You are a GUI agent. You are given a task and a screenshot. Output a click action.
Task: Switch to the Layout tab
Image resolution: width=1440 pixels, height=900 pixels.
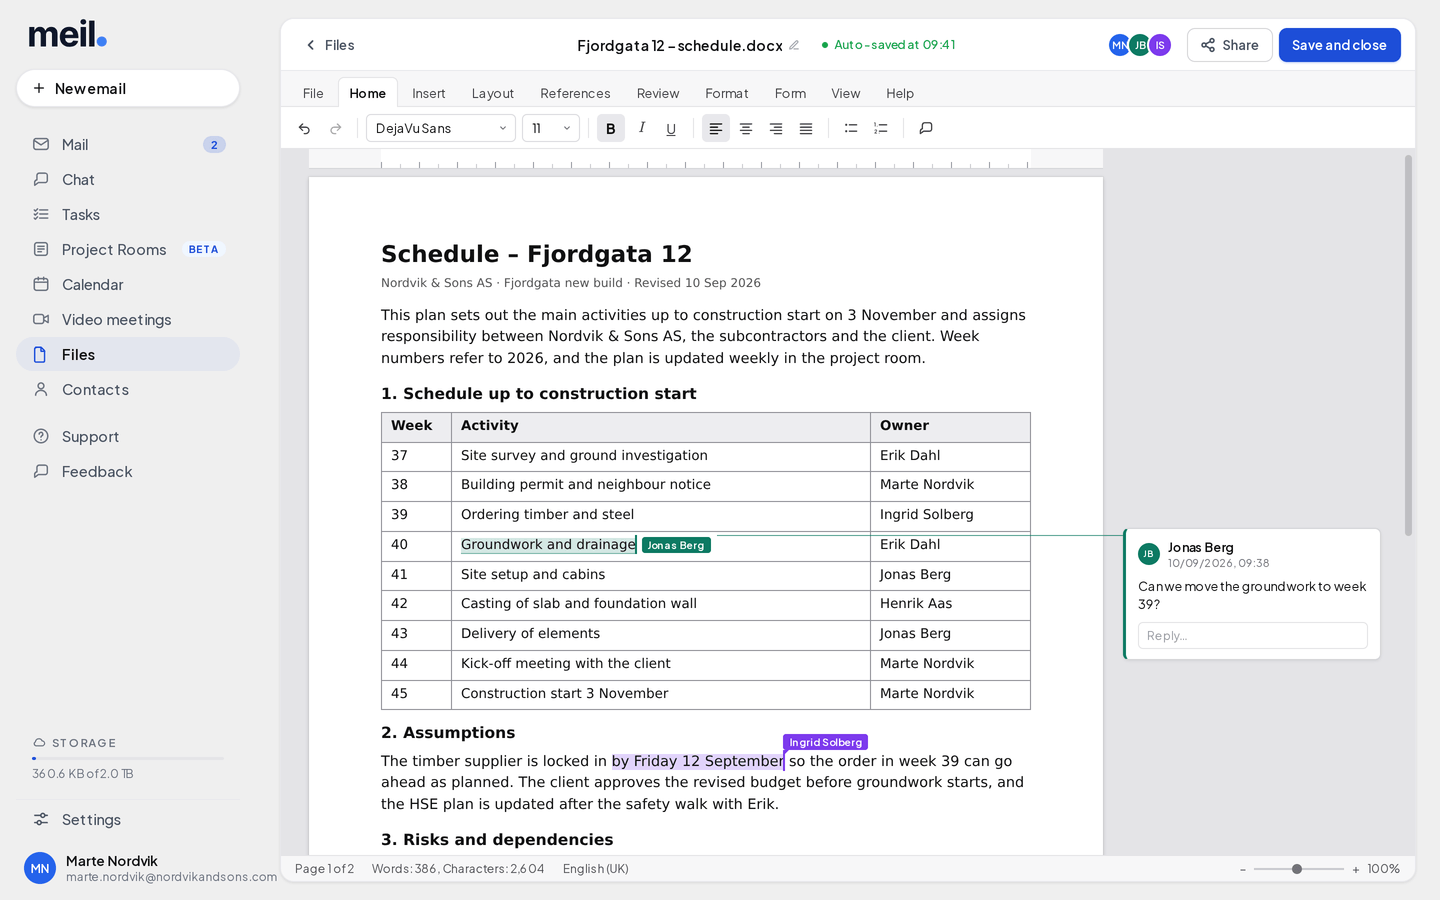click(x=493, y=93)
